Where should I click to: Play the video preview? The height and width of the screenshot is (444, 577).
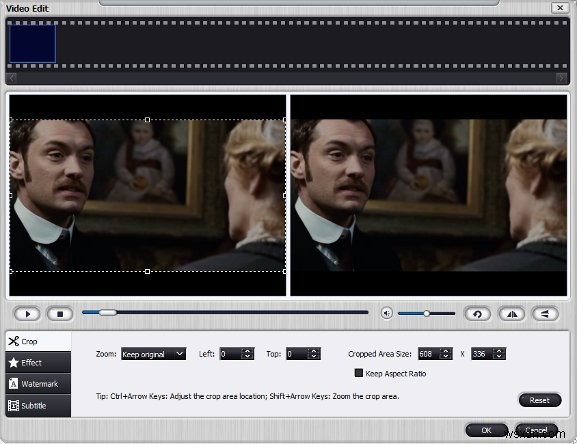click(27, 314)
